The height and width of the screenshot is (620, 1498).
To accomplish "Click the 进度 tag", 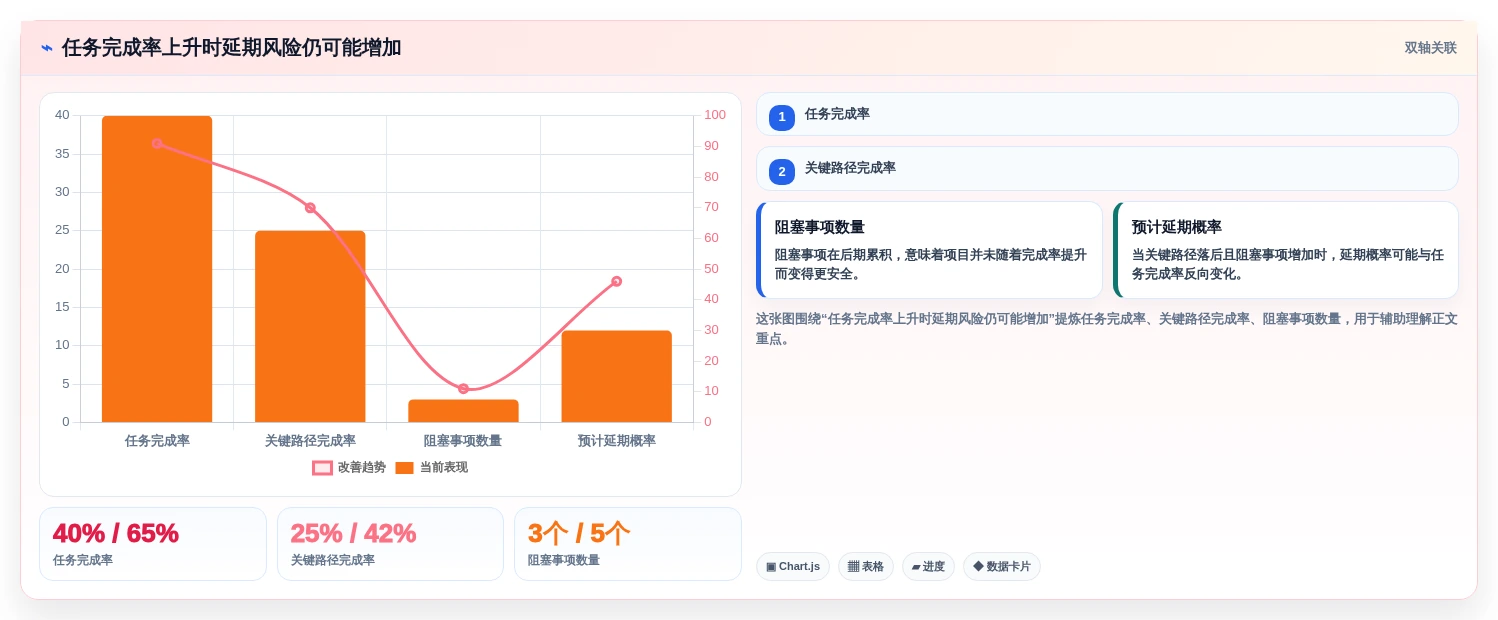I will point(928,567).
